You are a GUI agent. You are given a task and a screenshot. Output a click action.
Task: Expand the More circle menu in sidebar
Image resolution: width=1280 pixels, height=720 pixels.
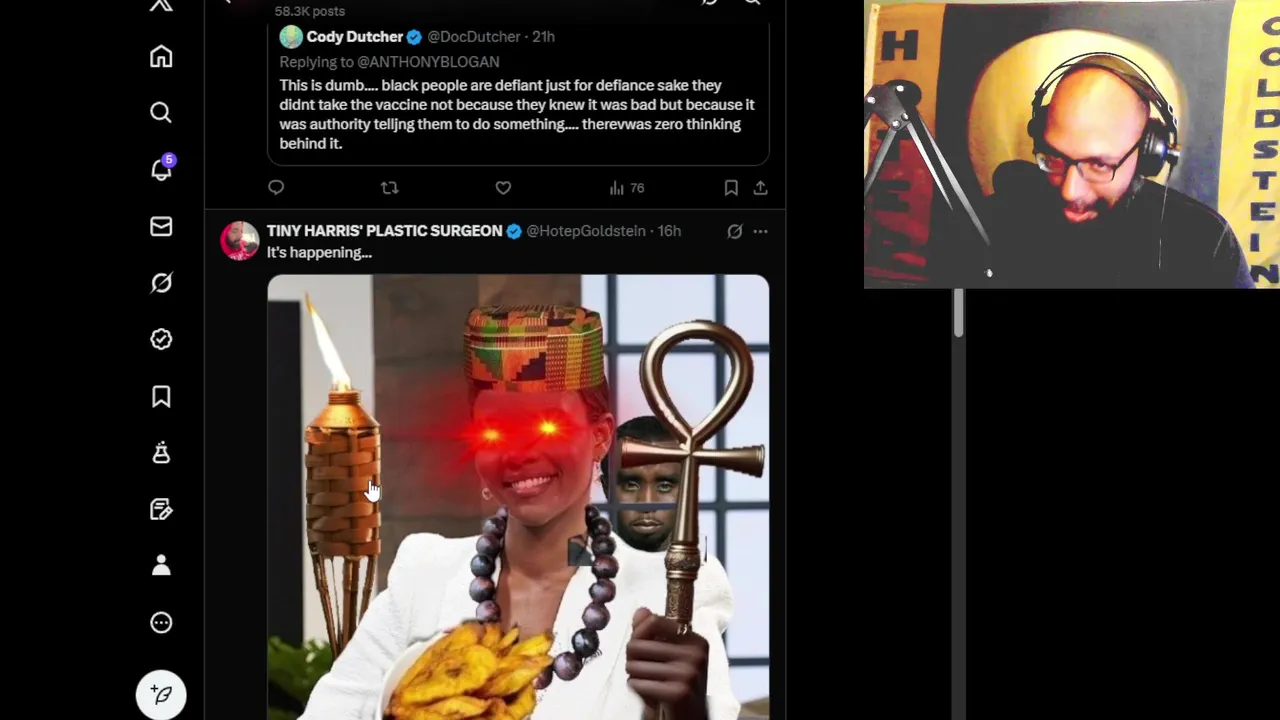coord(161,623)
